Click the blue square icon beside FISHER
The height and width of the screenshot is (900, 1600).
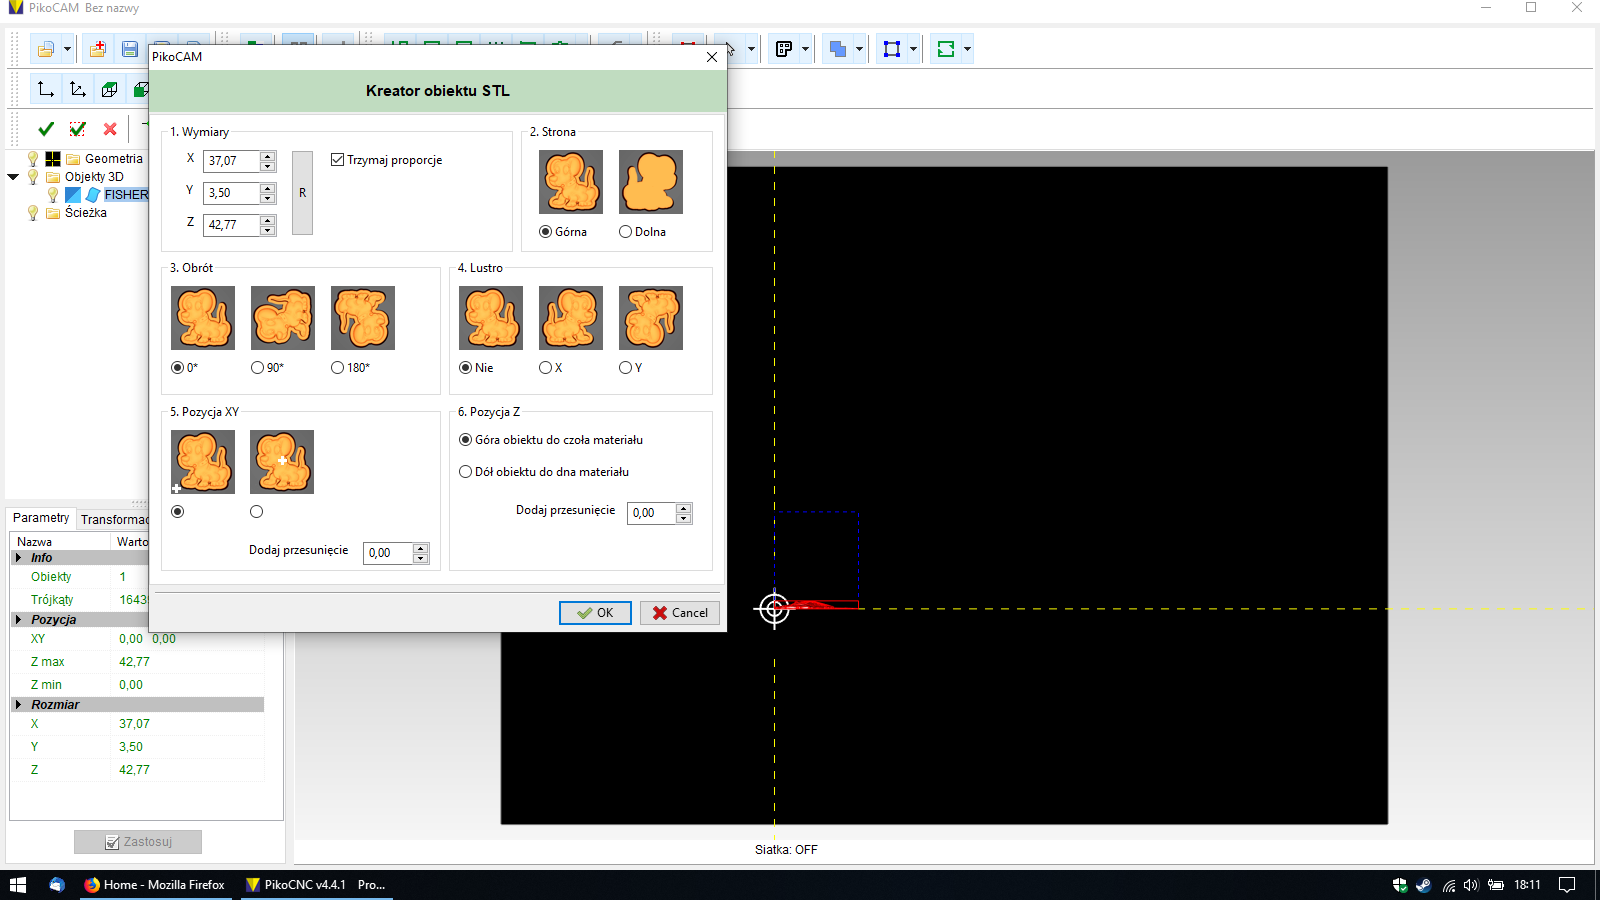point(72,194)
